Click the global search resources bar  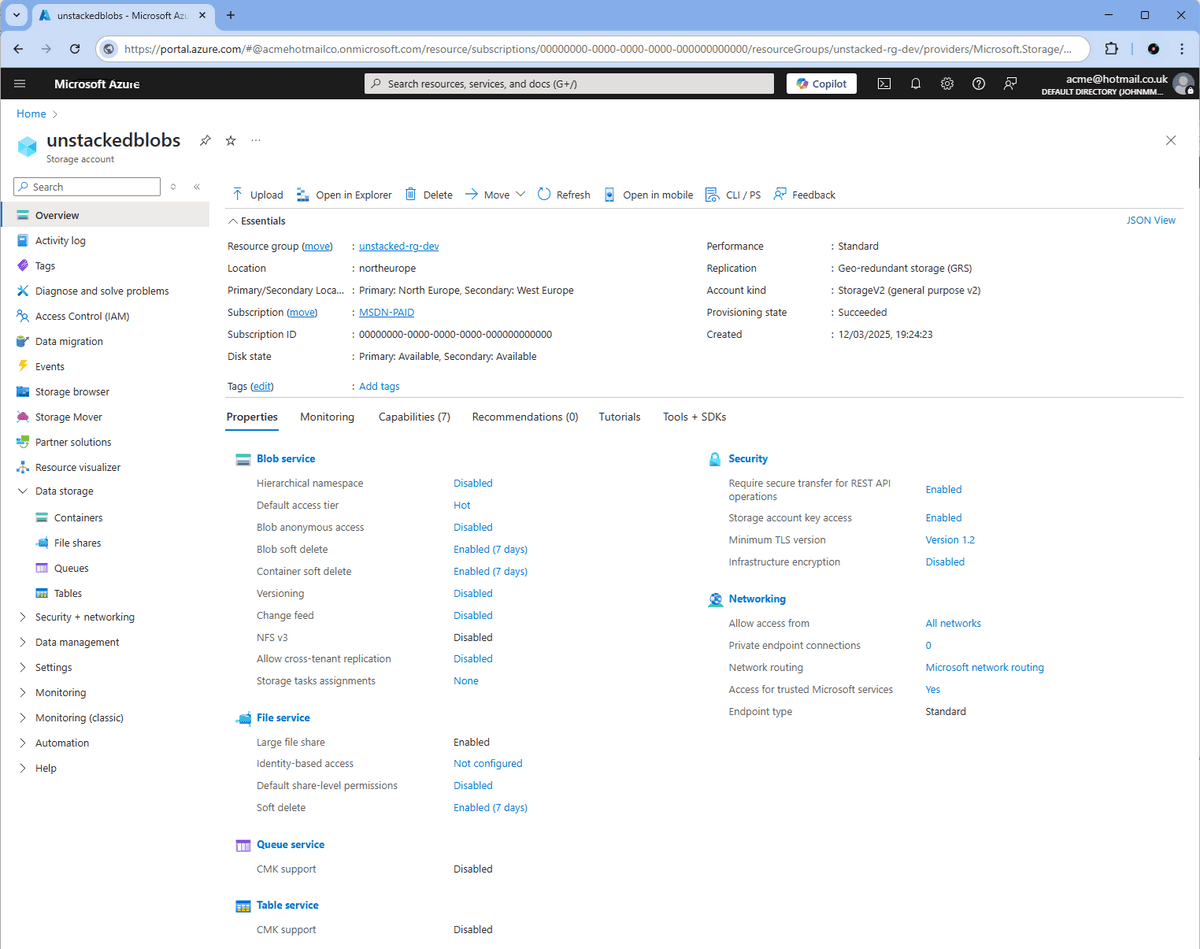click(x=568, y=84)
